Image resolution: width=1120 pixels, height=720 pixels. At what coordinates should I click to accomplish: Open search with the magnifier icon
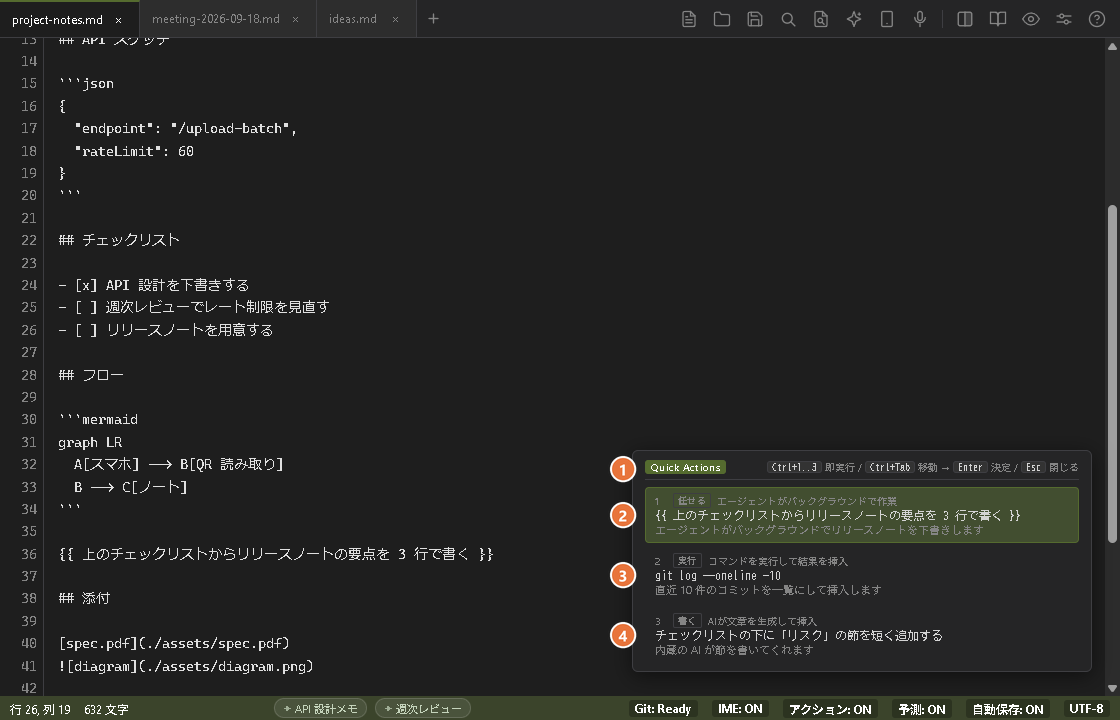point(788,19)
